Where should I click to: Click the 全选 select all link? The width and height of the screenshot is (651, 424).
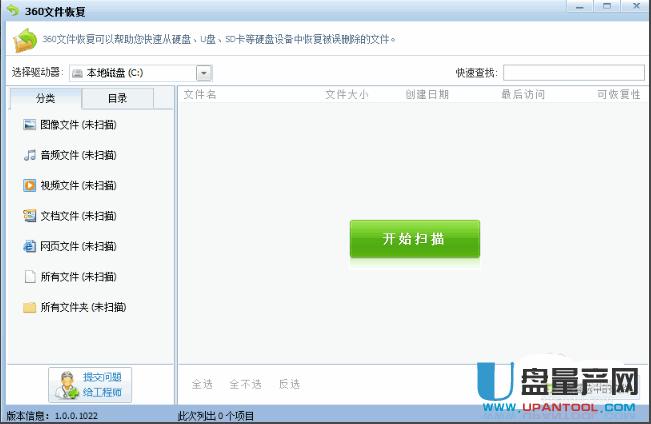click(x=202, y=384)
